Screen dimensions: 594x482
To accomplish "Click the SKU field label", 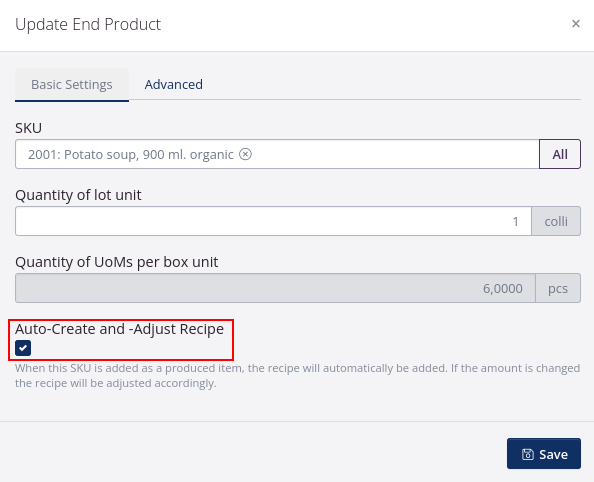I will pyautogui.click(x=28, y=128).
